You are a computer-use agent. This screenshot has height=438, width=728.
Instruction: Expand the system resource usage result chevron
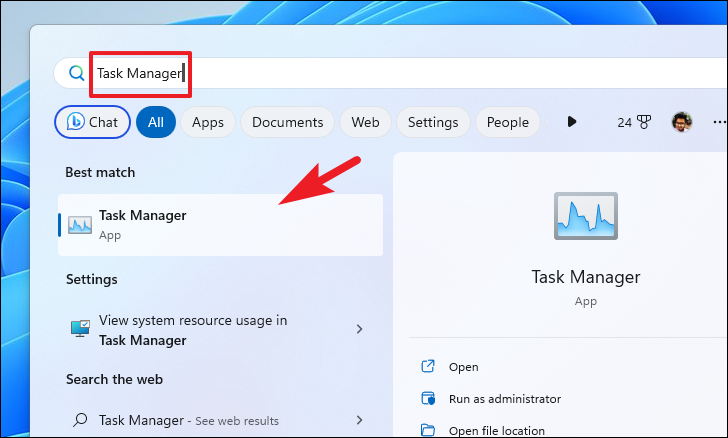point(359,329)
